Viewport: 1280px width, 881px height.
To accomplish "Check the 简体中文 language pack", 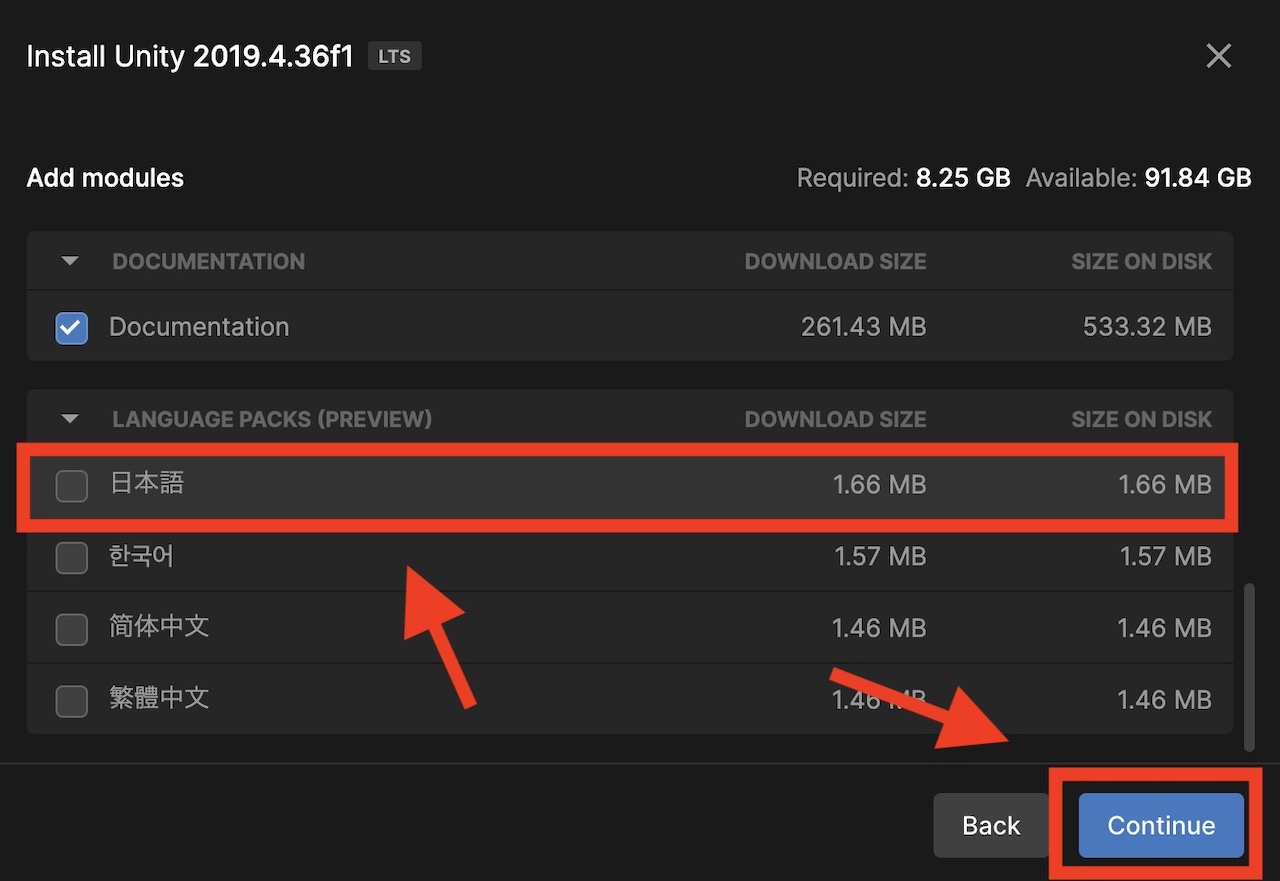I will click(71, 627).
